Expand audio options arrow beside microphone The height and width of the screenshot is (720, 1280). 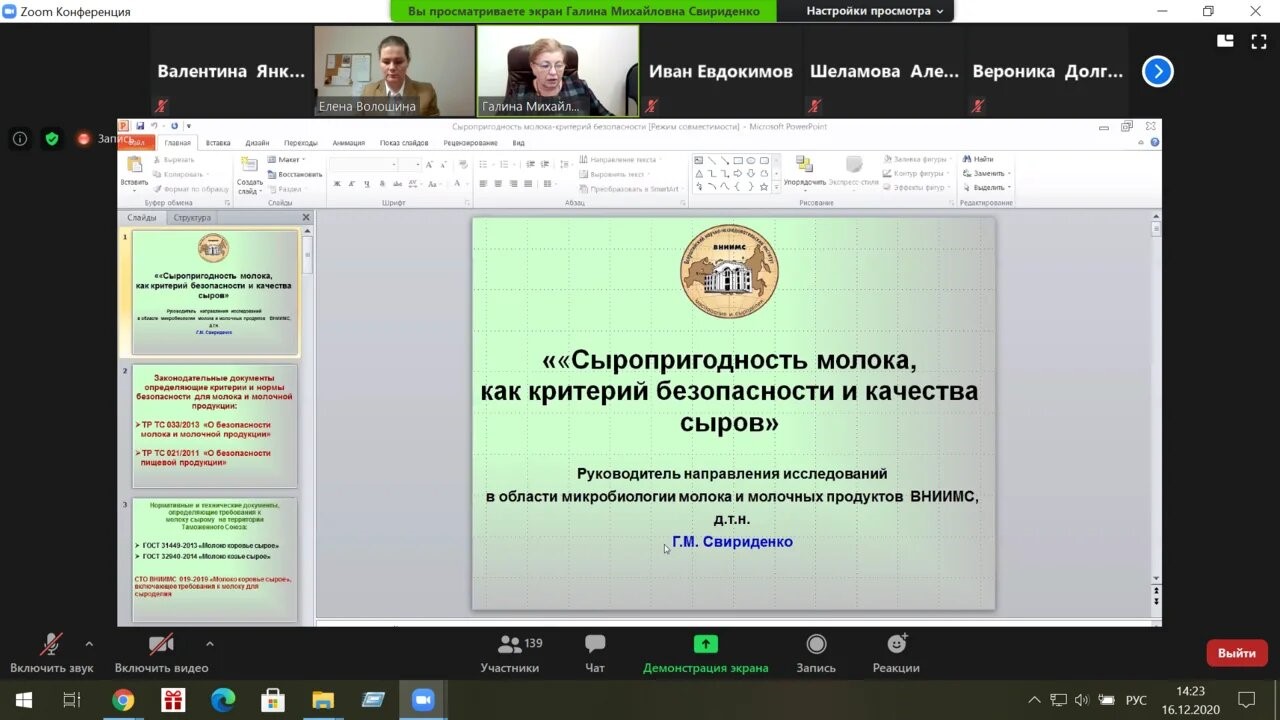[x=89, y=644]
